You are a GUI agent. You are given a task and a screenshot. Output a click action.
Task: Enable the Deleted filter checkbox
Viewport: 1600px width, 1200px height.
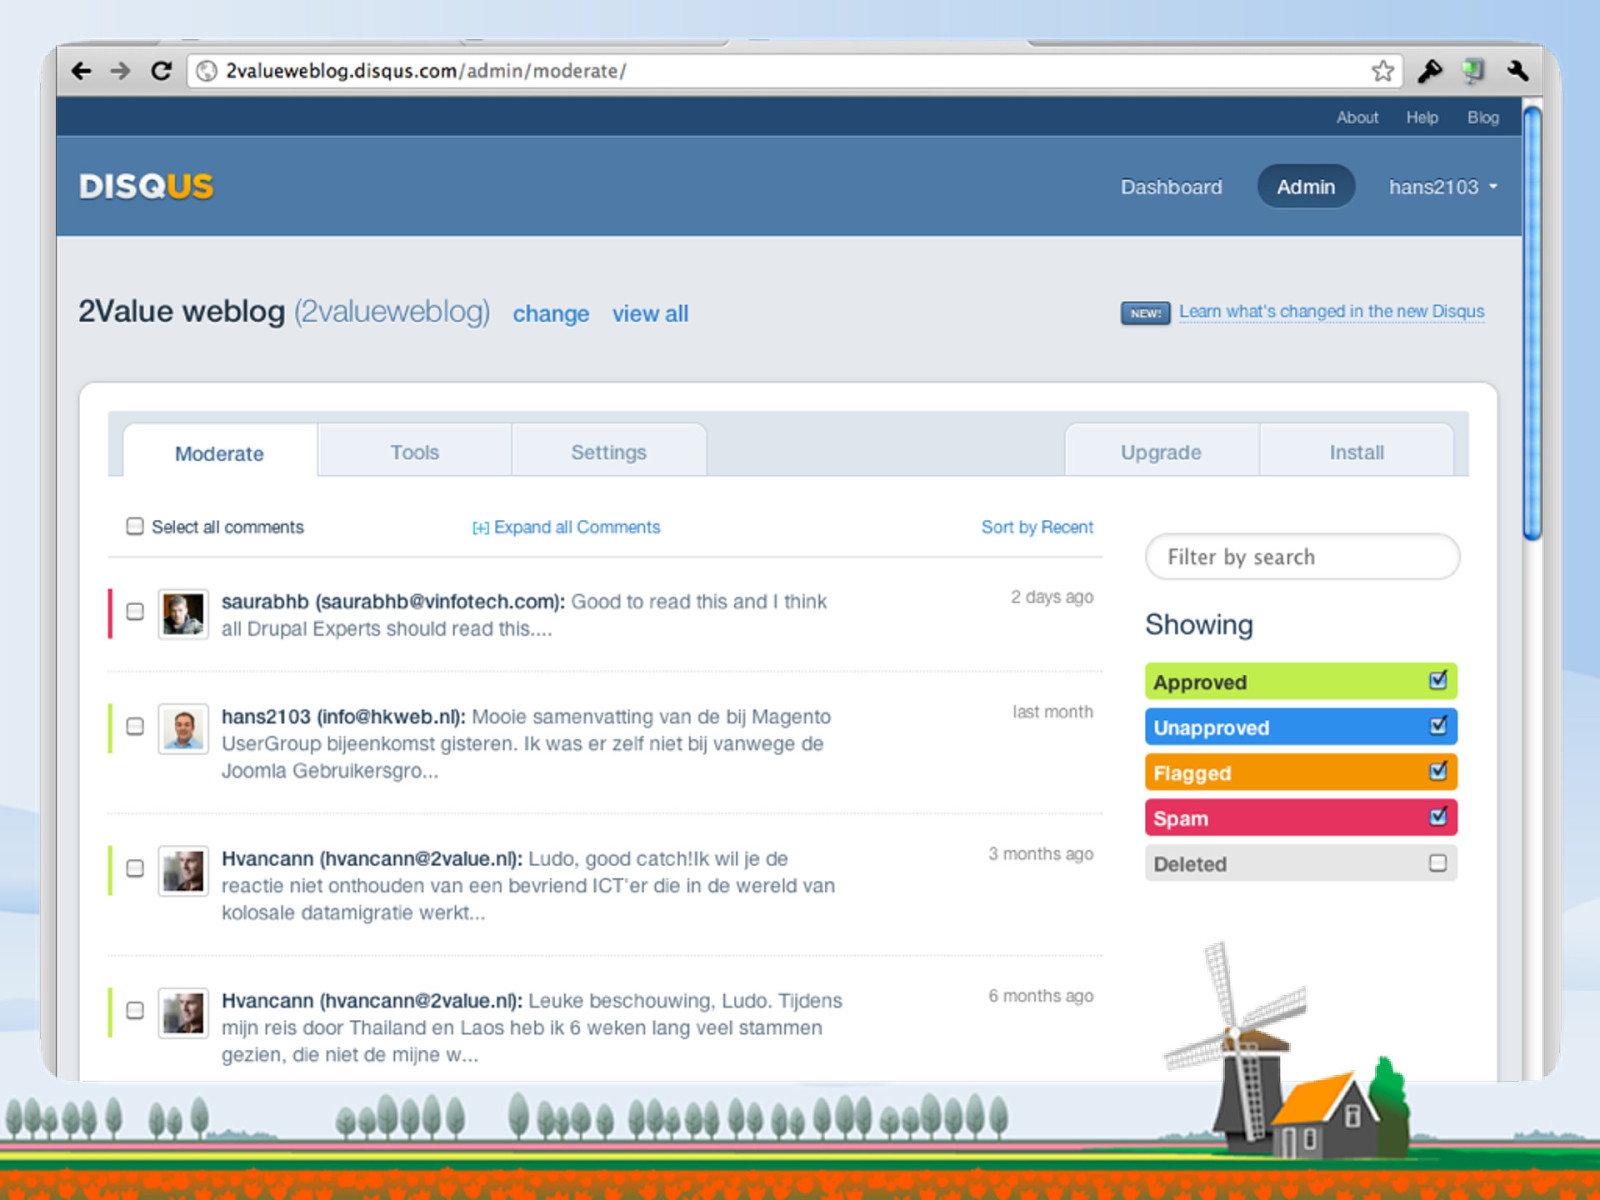pyautogui.click(x=1438, y=862)
